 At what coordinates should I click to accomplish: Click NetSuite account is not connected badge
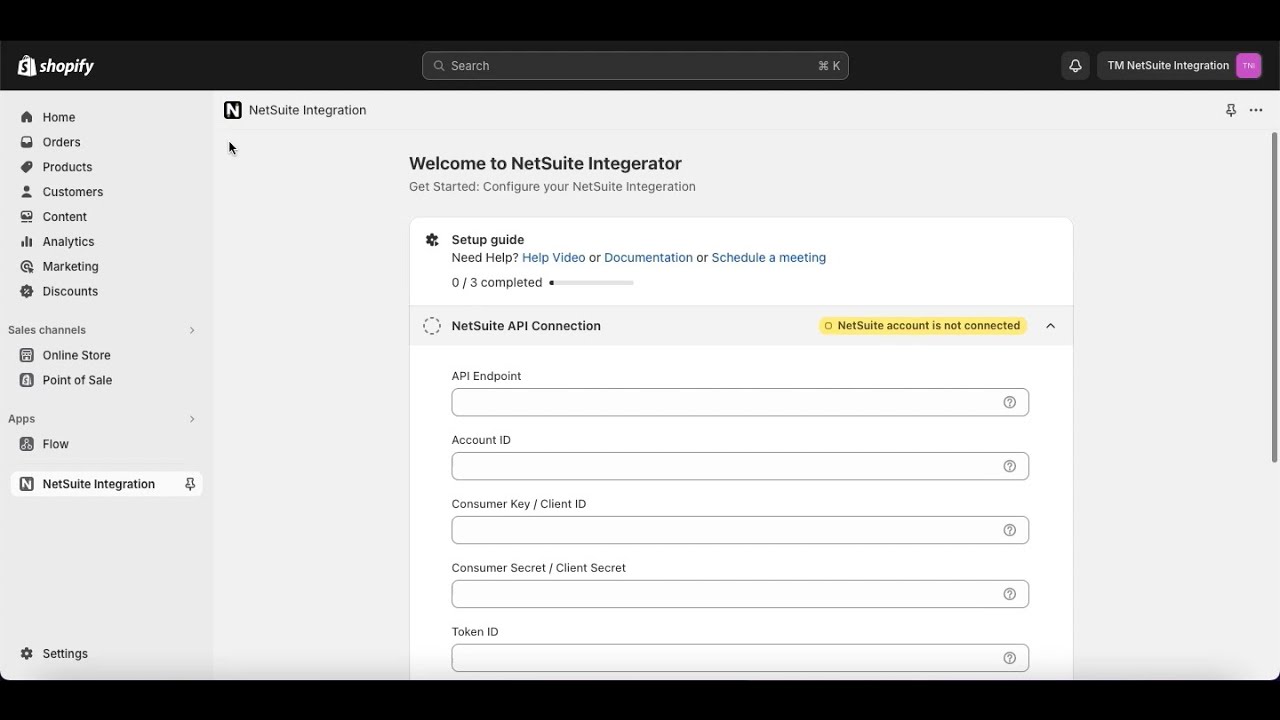point(923,326)
